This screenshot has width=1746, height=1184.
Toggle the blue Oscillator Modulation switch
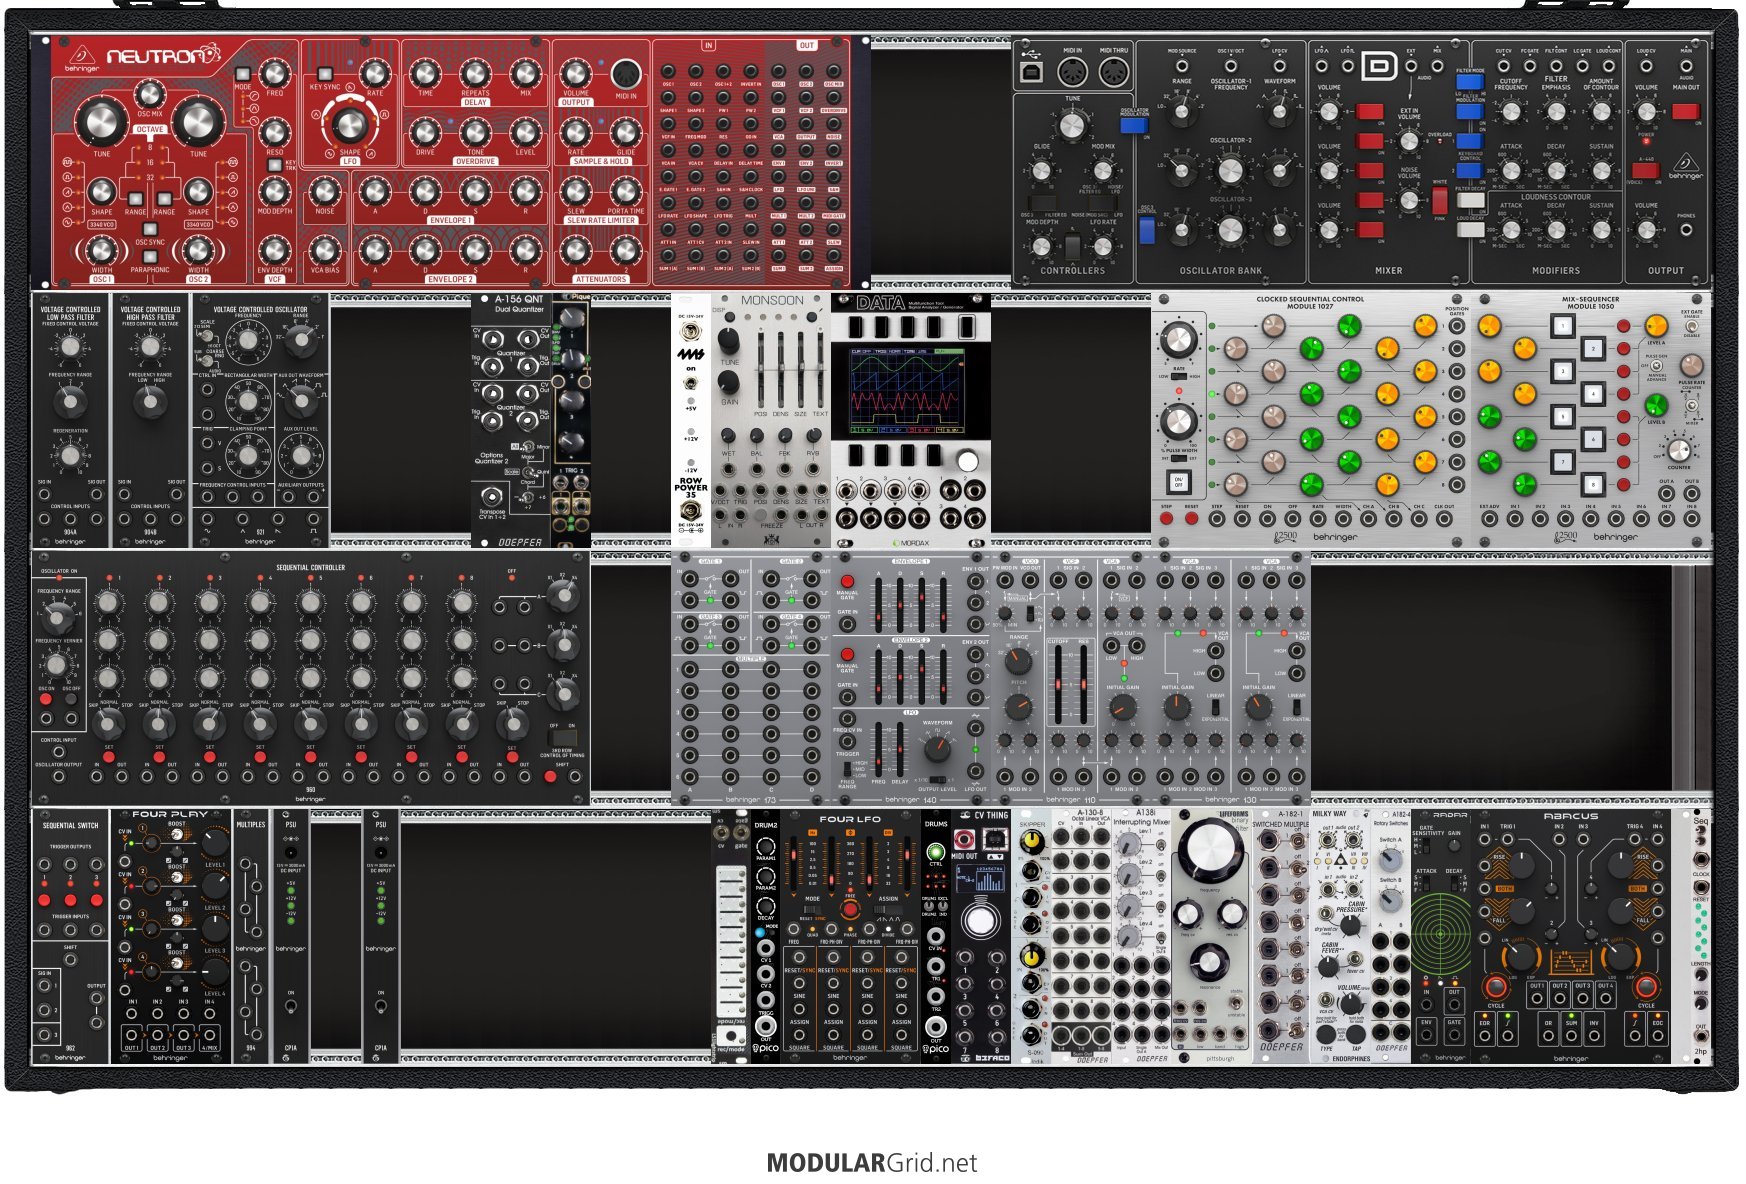1133,123
